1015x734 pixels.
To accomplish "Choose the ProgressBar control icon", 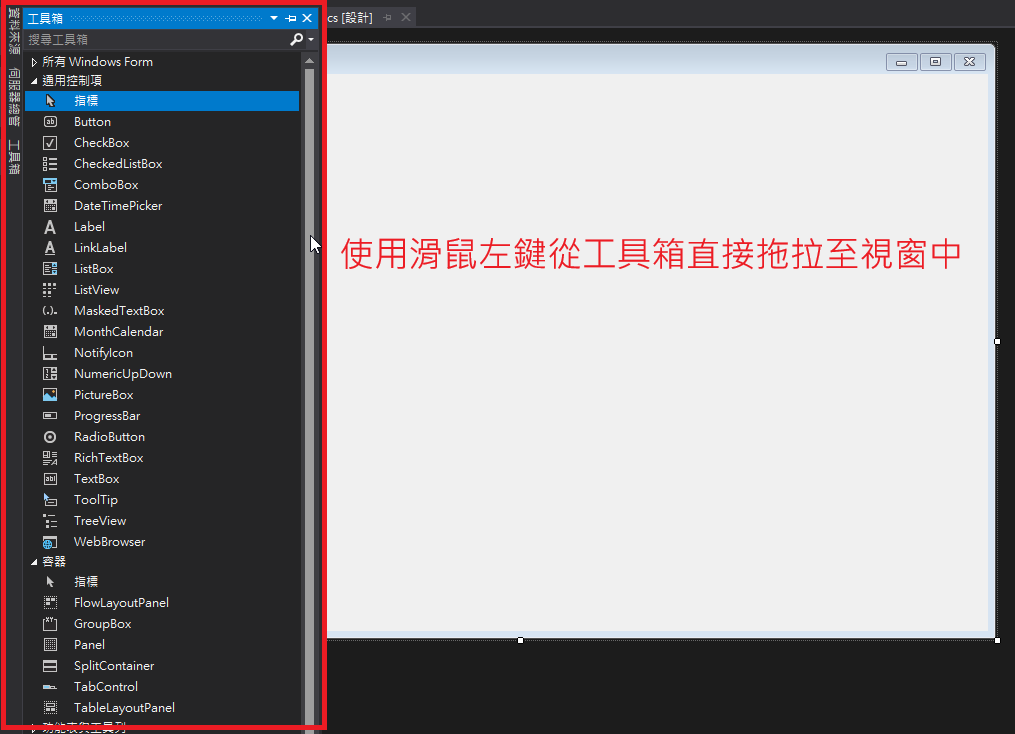I will click(50, 416).
